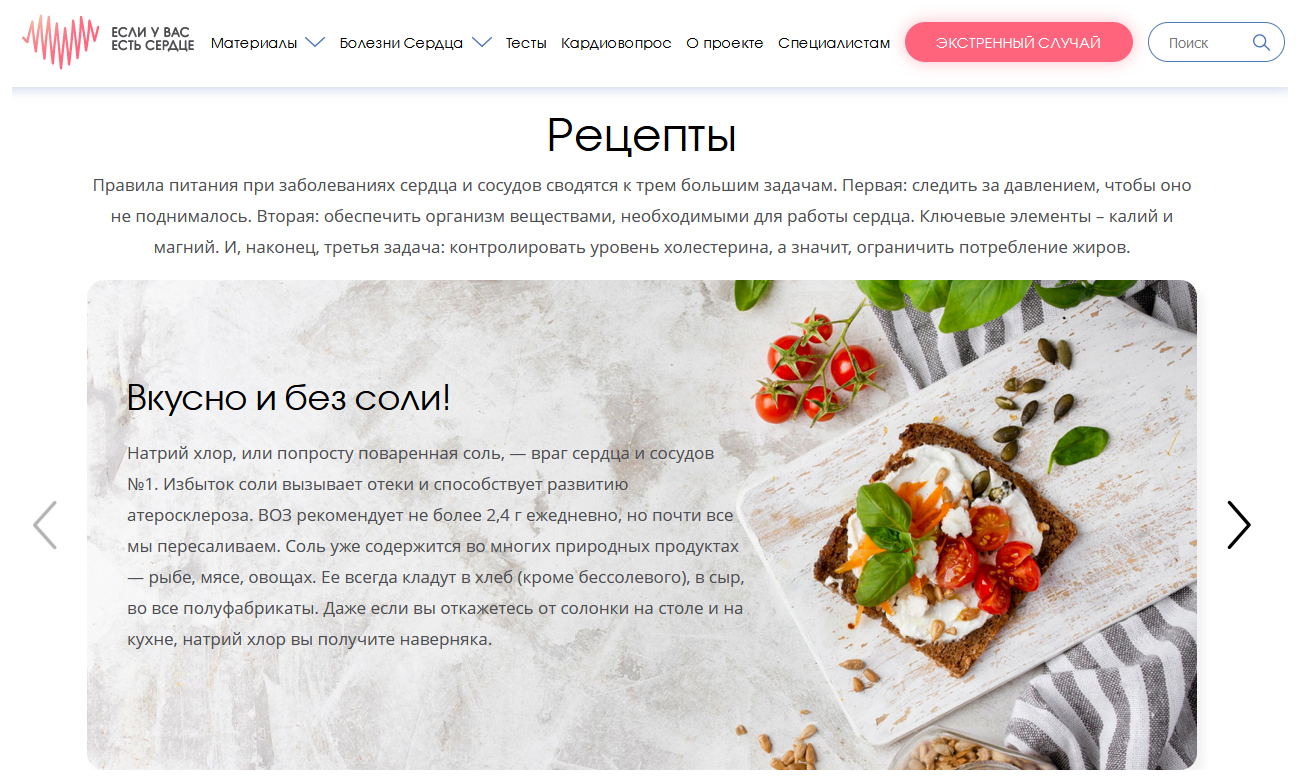Open the О проекте page

pos(725,43)
